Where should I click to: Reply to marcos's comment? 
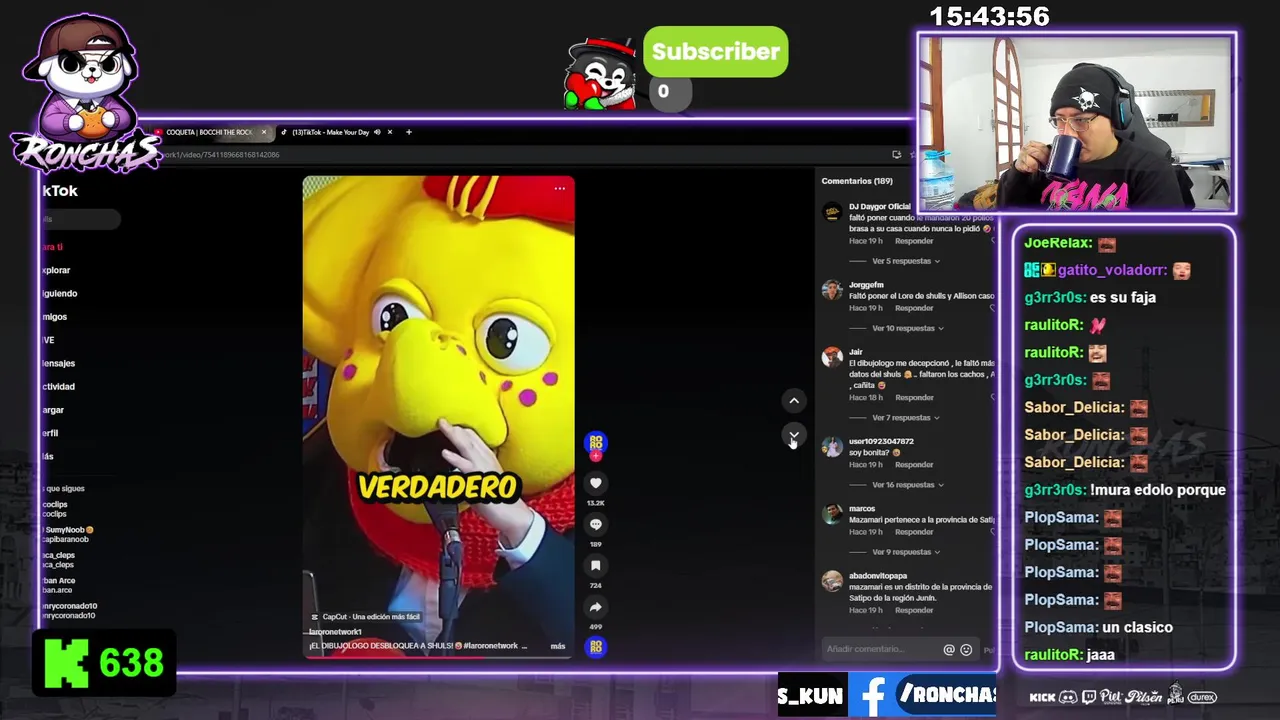pyautogui.click(x=914, y=532)
